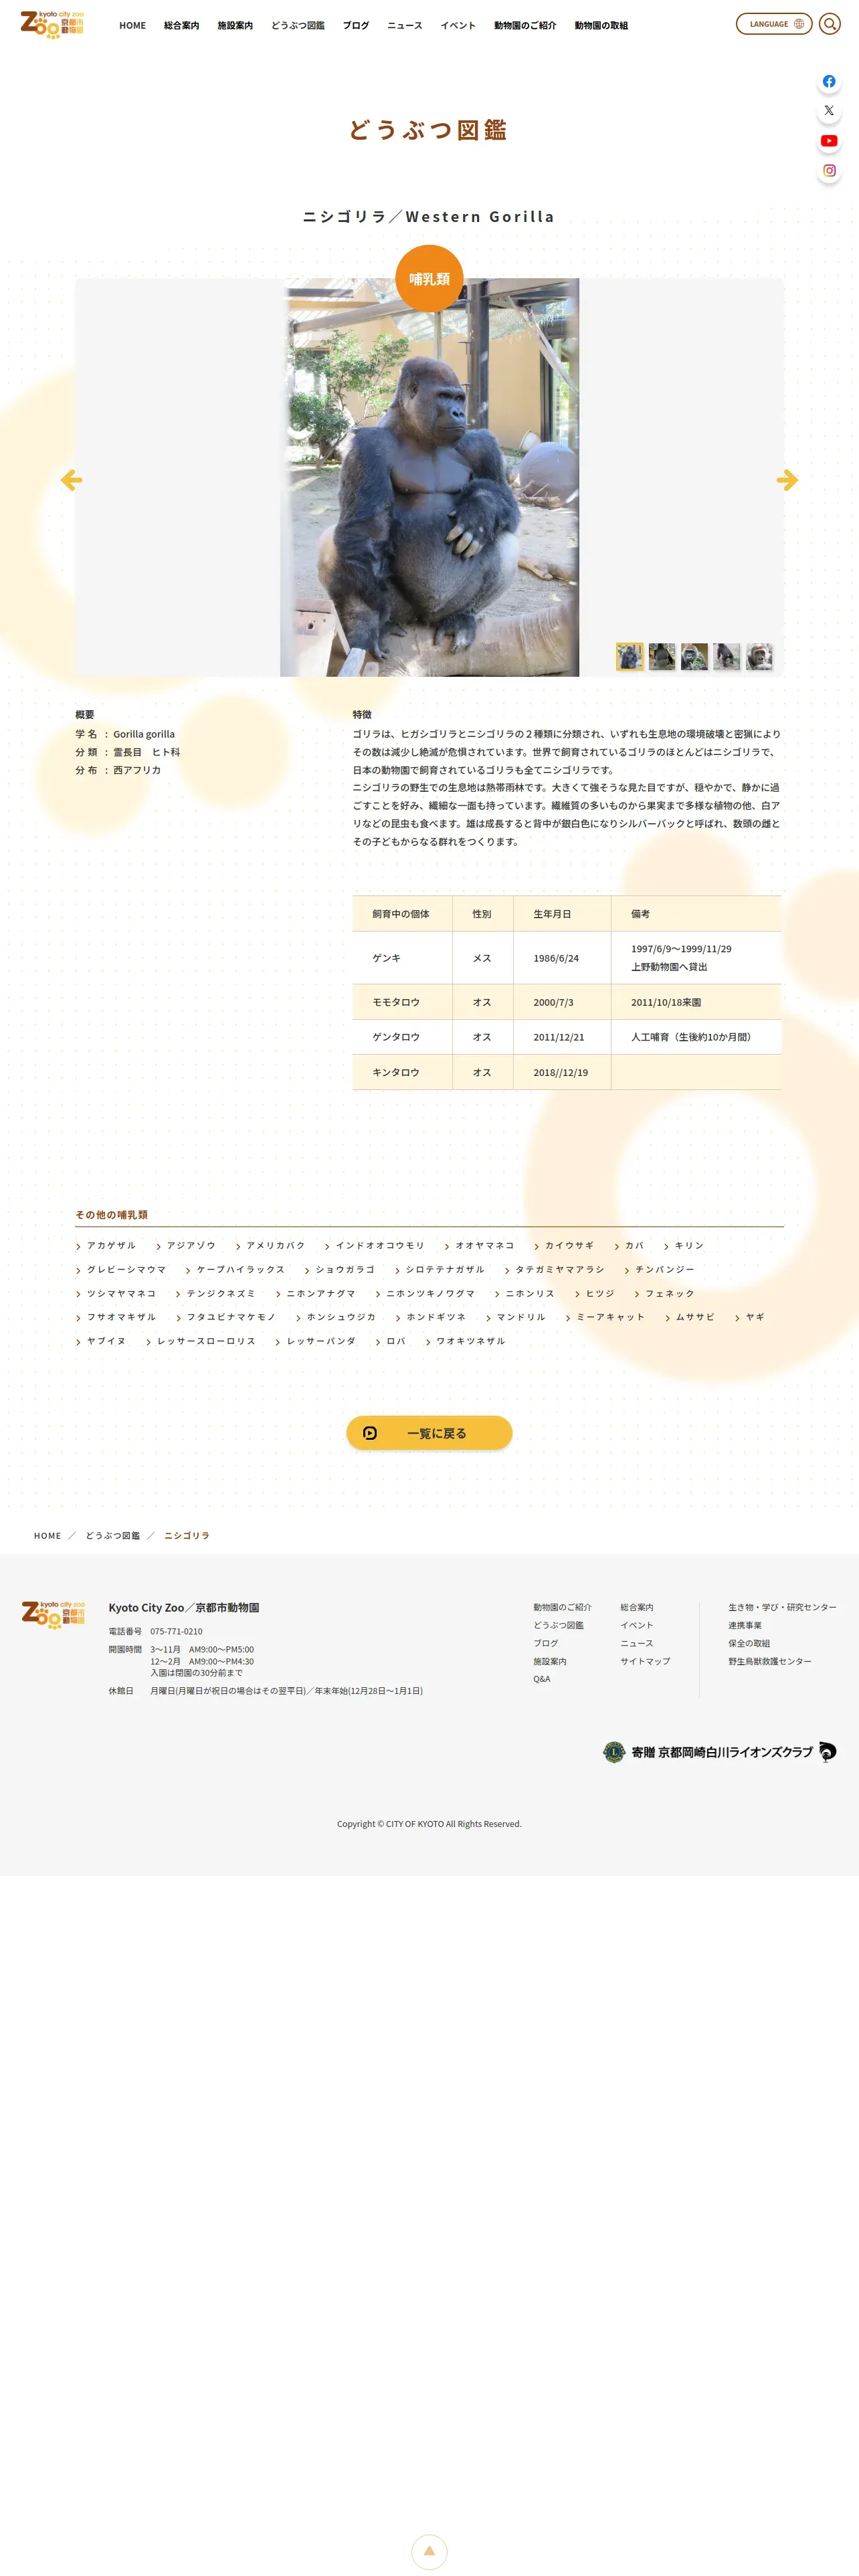Open the footer Q&A link
859x2576 pixels.
542,1680
